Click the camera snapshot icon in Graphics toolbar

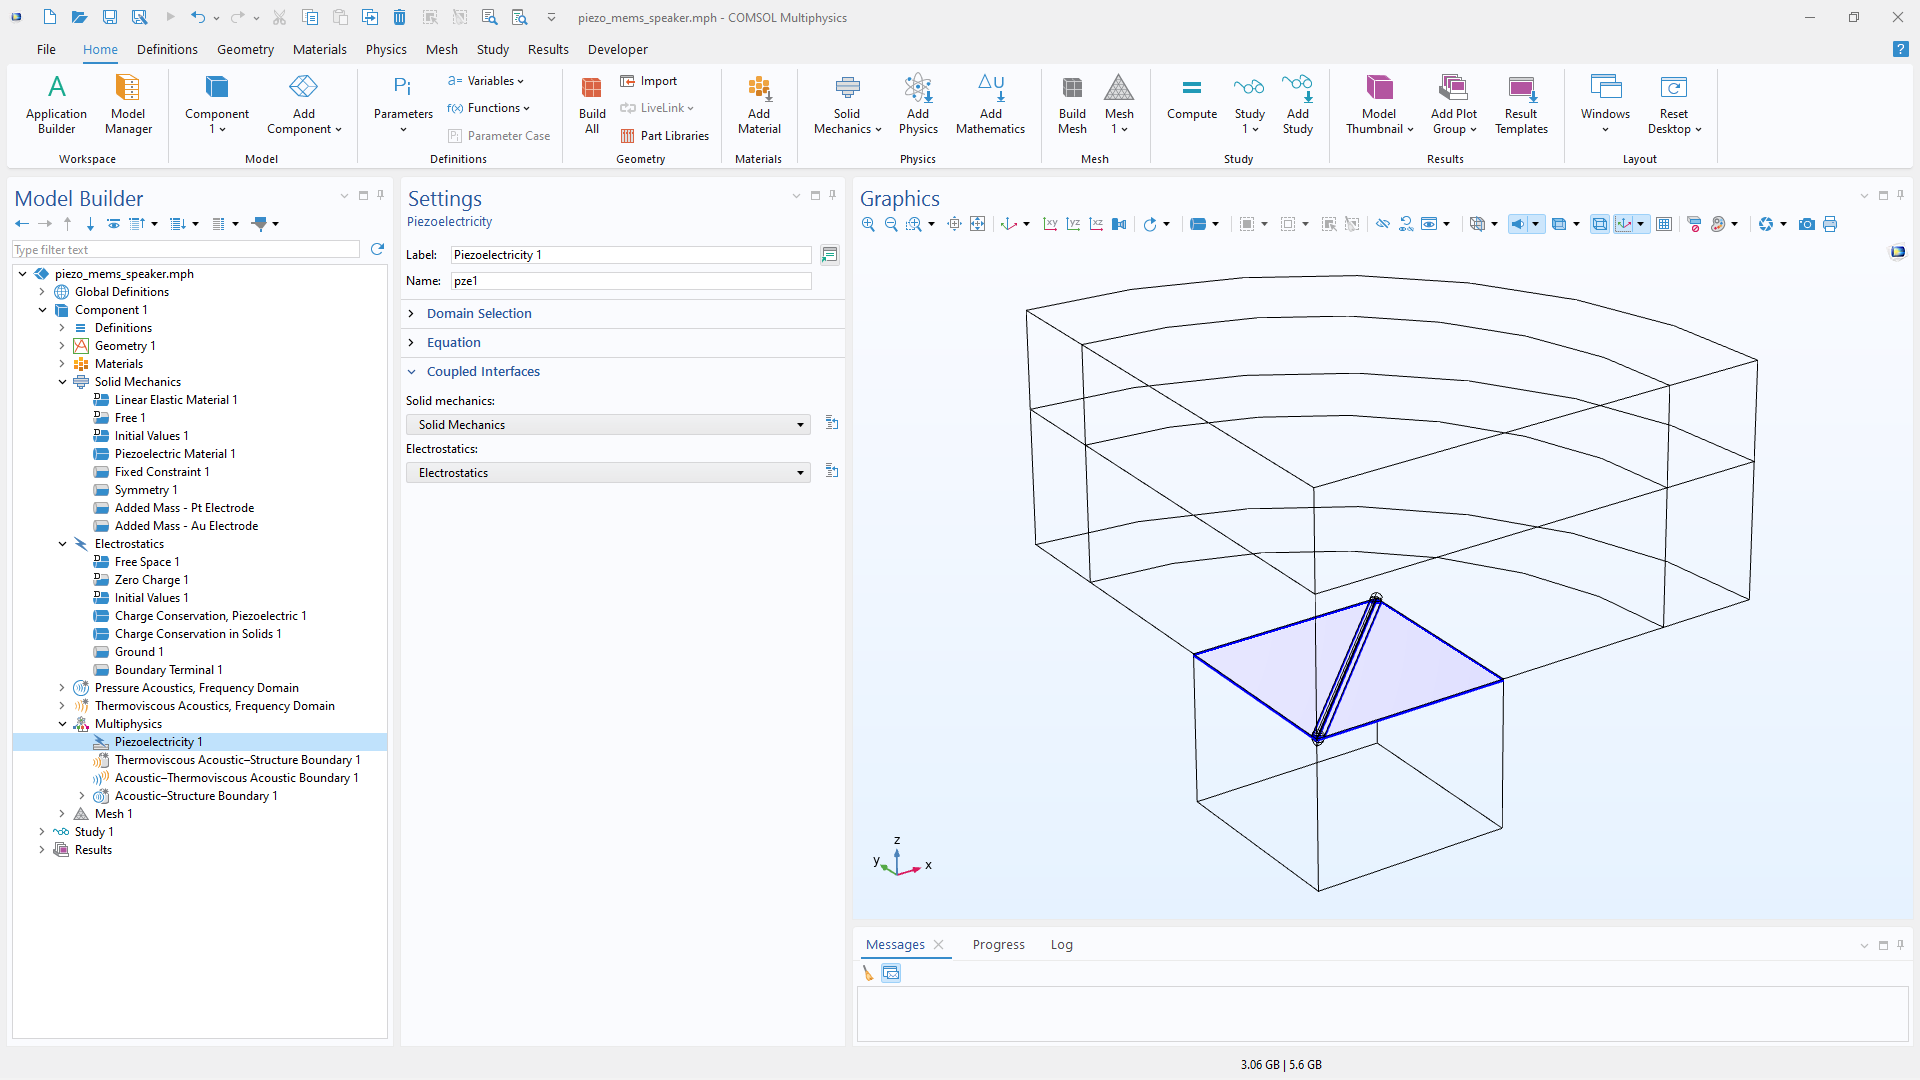1806,223
